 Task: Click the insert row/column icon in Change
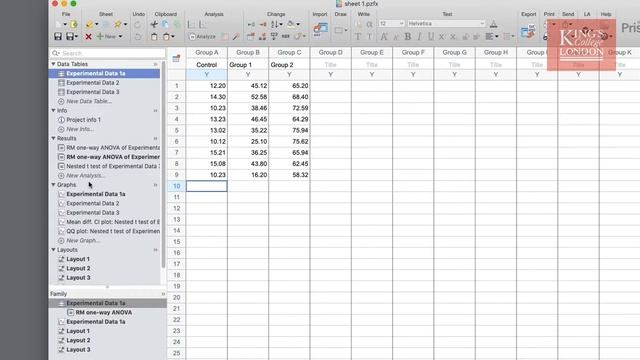[251, 24]
